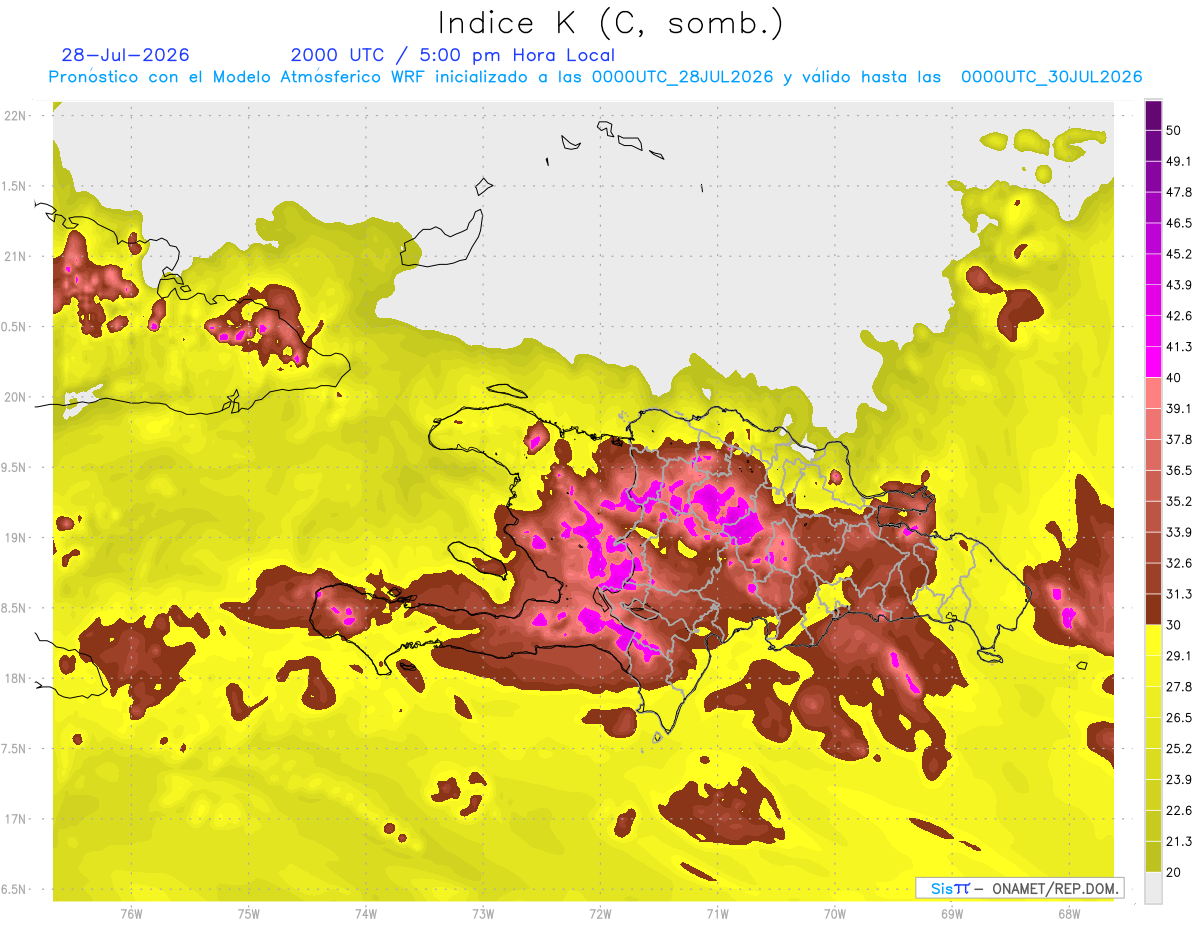
Task: Select the legend value '42.6'
Action: [x=1179, y=317]
